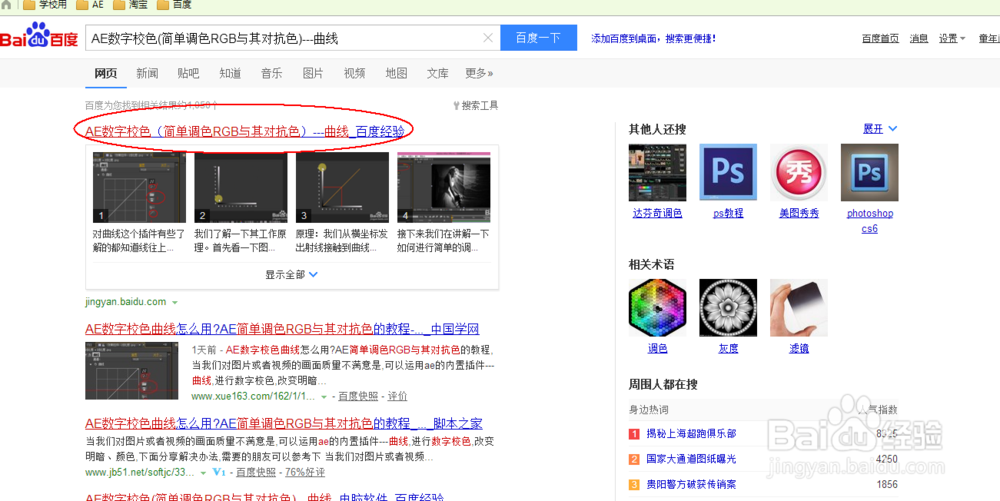Click the 调色 text link

click(657, 349)
